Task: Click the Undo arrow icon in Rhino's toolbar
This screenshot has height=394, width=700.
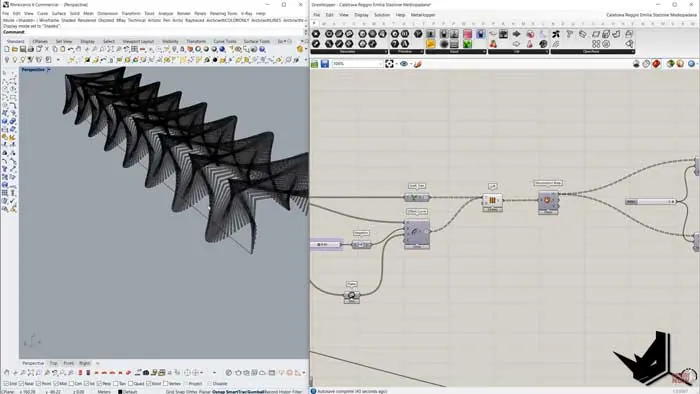Action: (x=71, y=49)
